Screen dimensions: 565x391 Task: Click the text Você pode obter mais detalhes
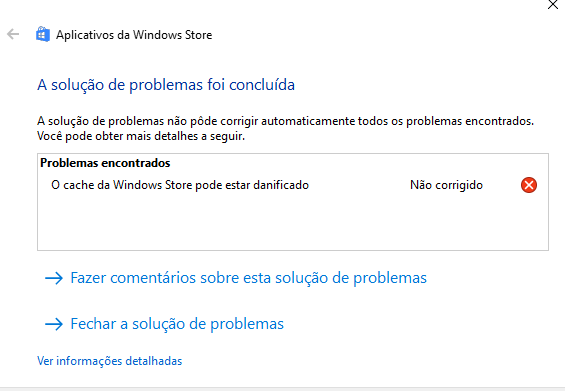point(141,136)
